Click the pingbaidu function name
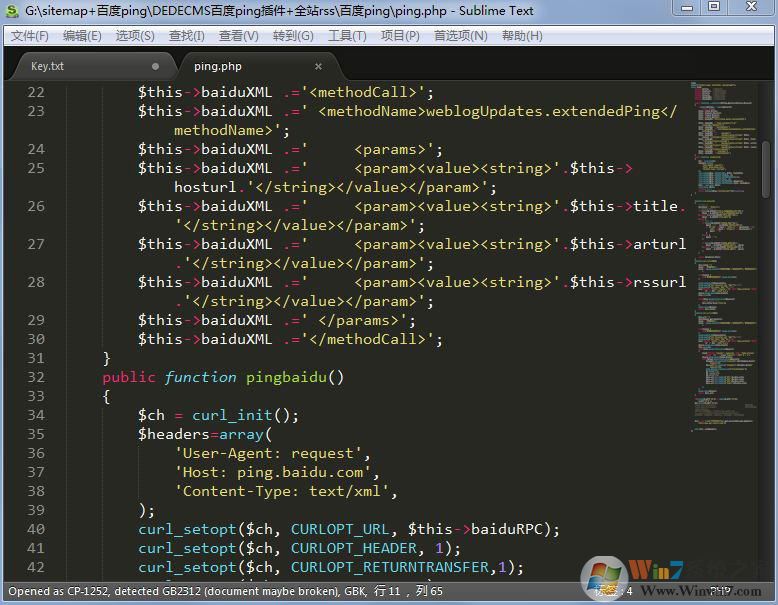 pos(286,377)
